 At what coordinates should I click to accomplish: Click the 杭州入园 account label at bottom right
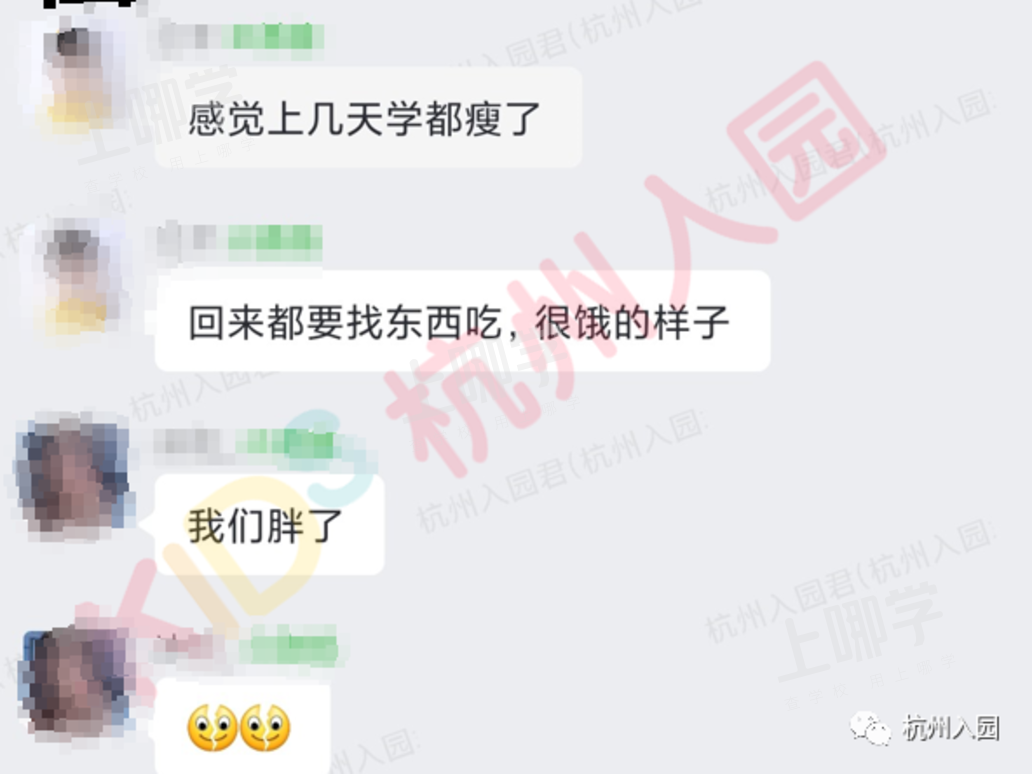(951, 729)
